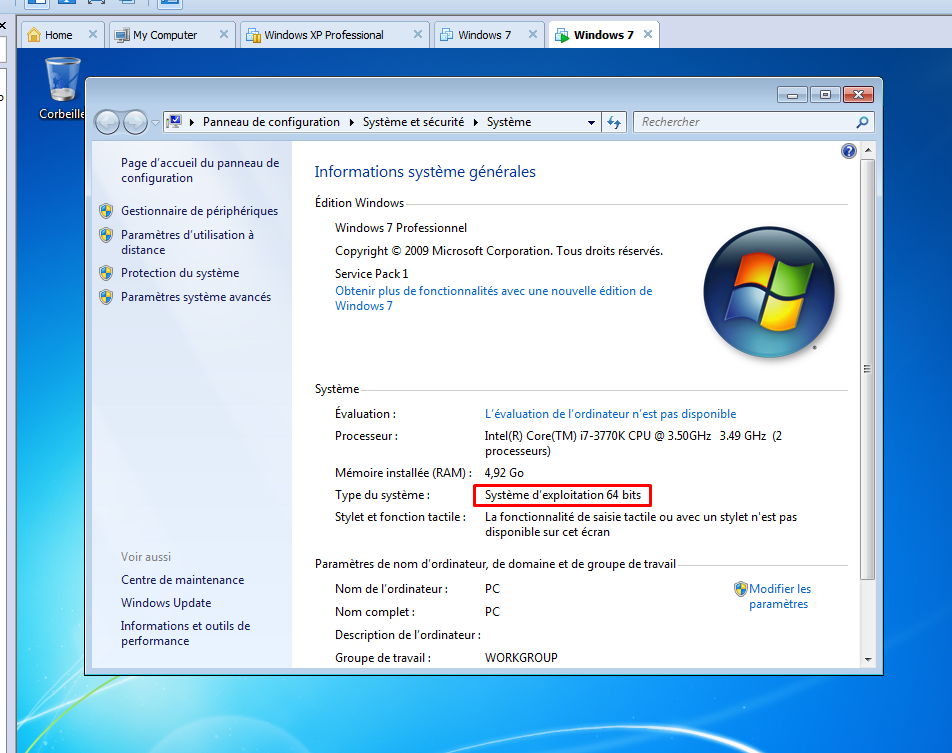Expand arrow before Panneau de configuration
The width and height of the screenshot is (952, 753).
coord(192,122)
